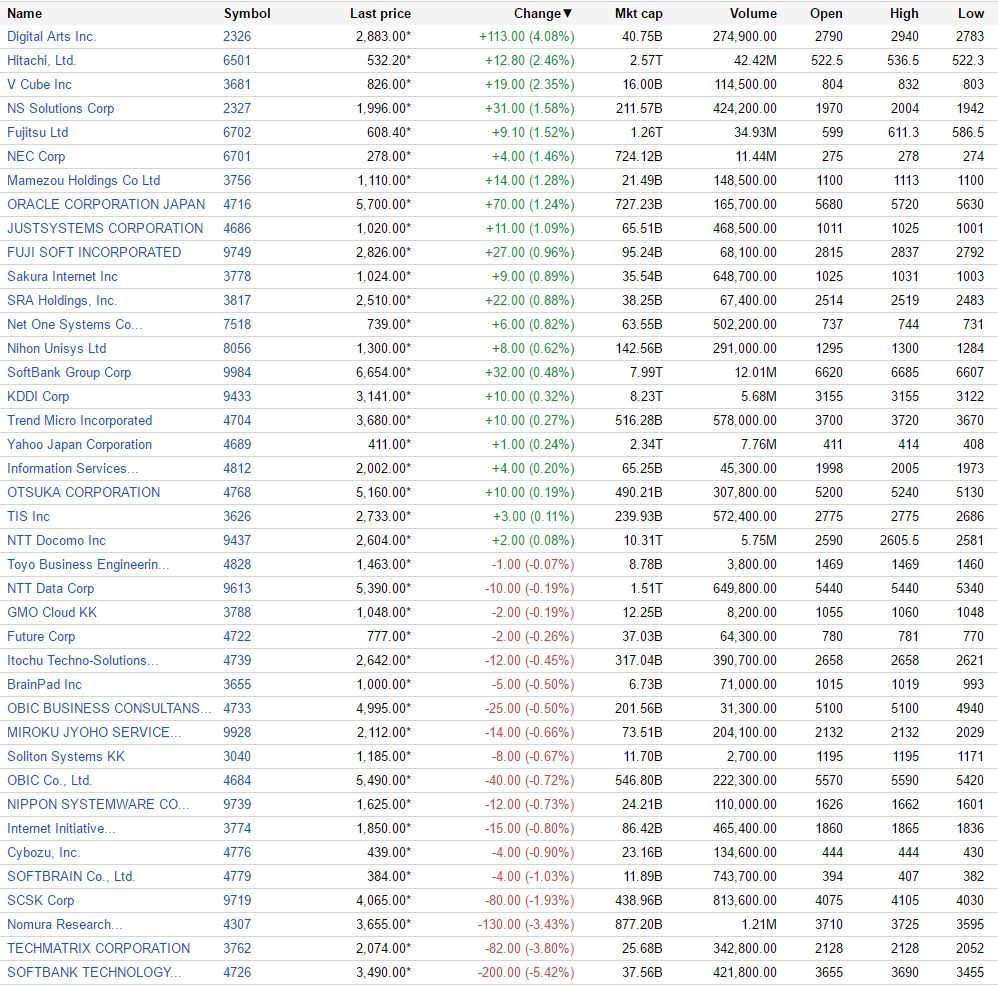Open Net One Systems Co... link
The height and width of the screenshot is (985, 998).
(x=74, y=325)
